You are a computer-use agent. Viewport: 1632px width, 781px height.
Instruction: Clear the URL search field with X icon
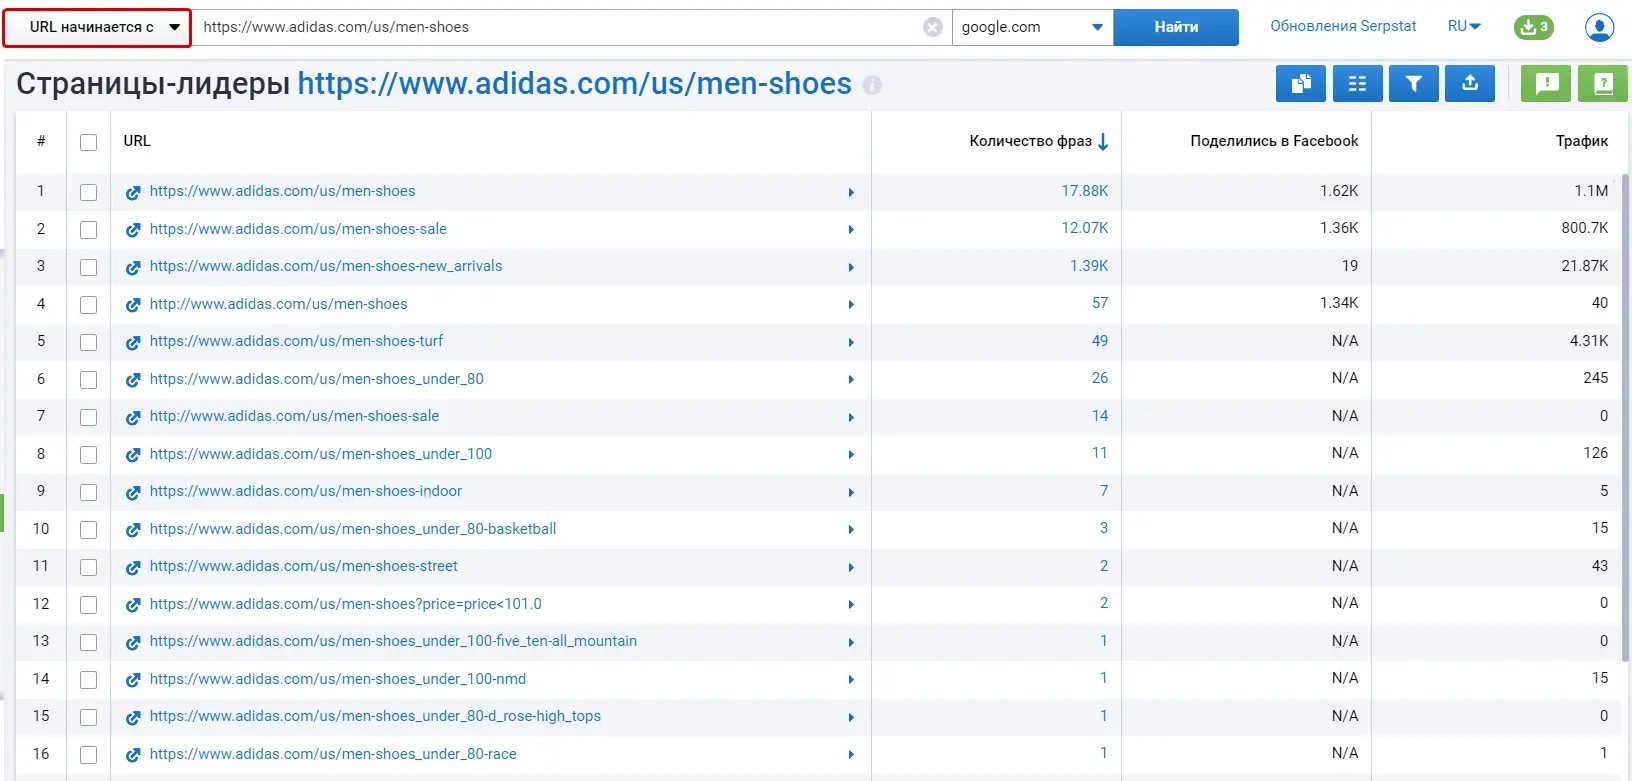pyautogui.click(x=932, y=27)
